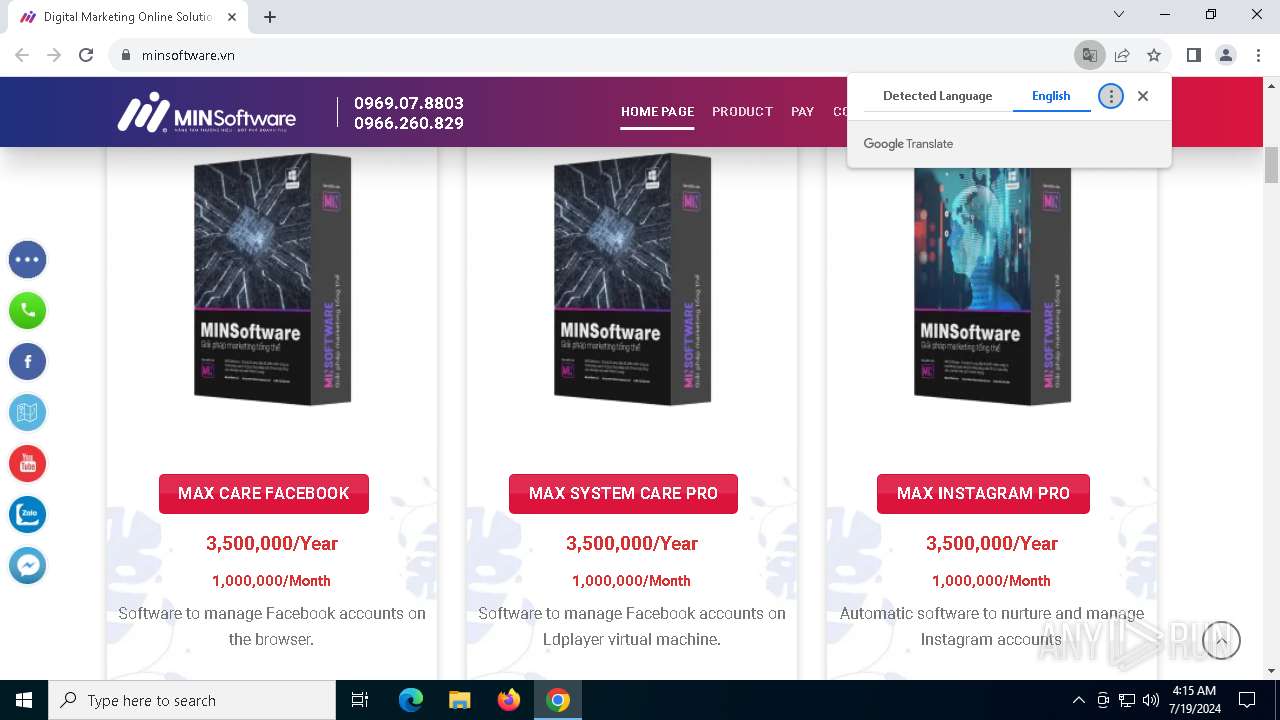Image resolution: width=1280 pixels, height=720 pixels.
Task: Open the PRODUCT menu item
Action: tap(742, 112)
